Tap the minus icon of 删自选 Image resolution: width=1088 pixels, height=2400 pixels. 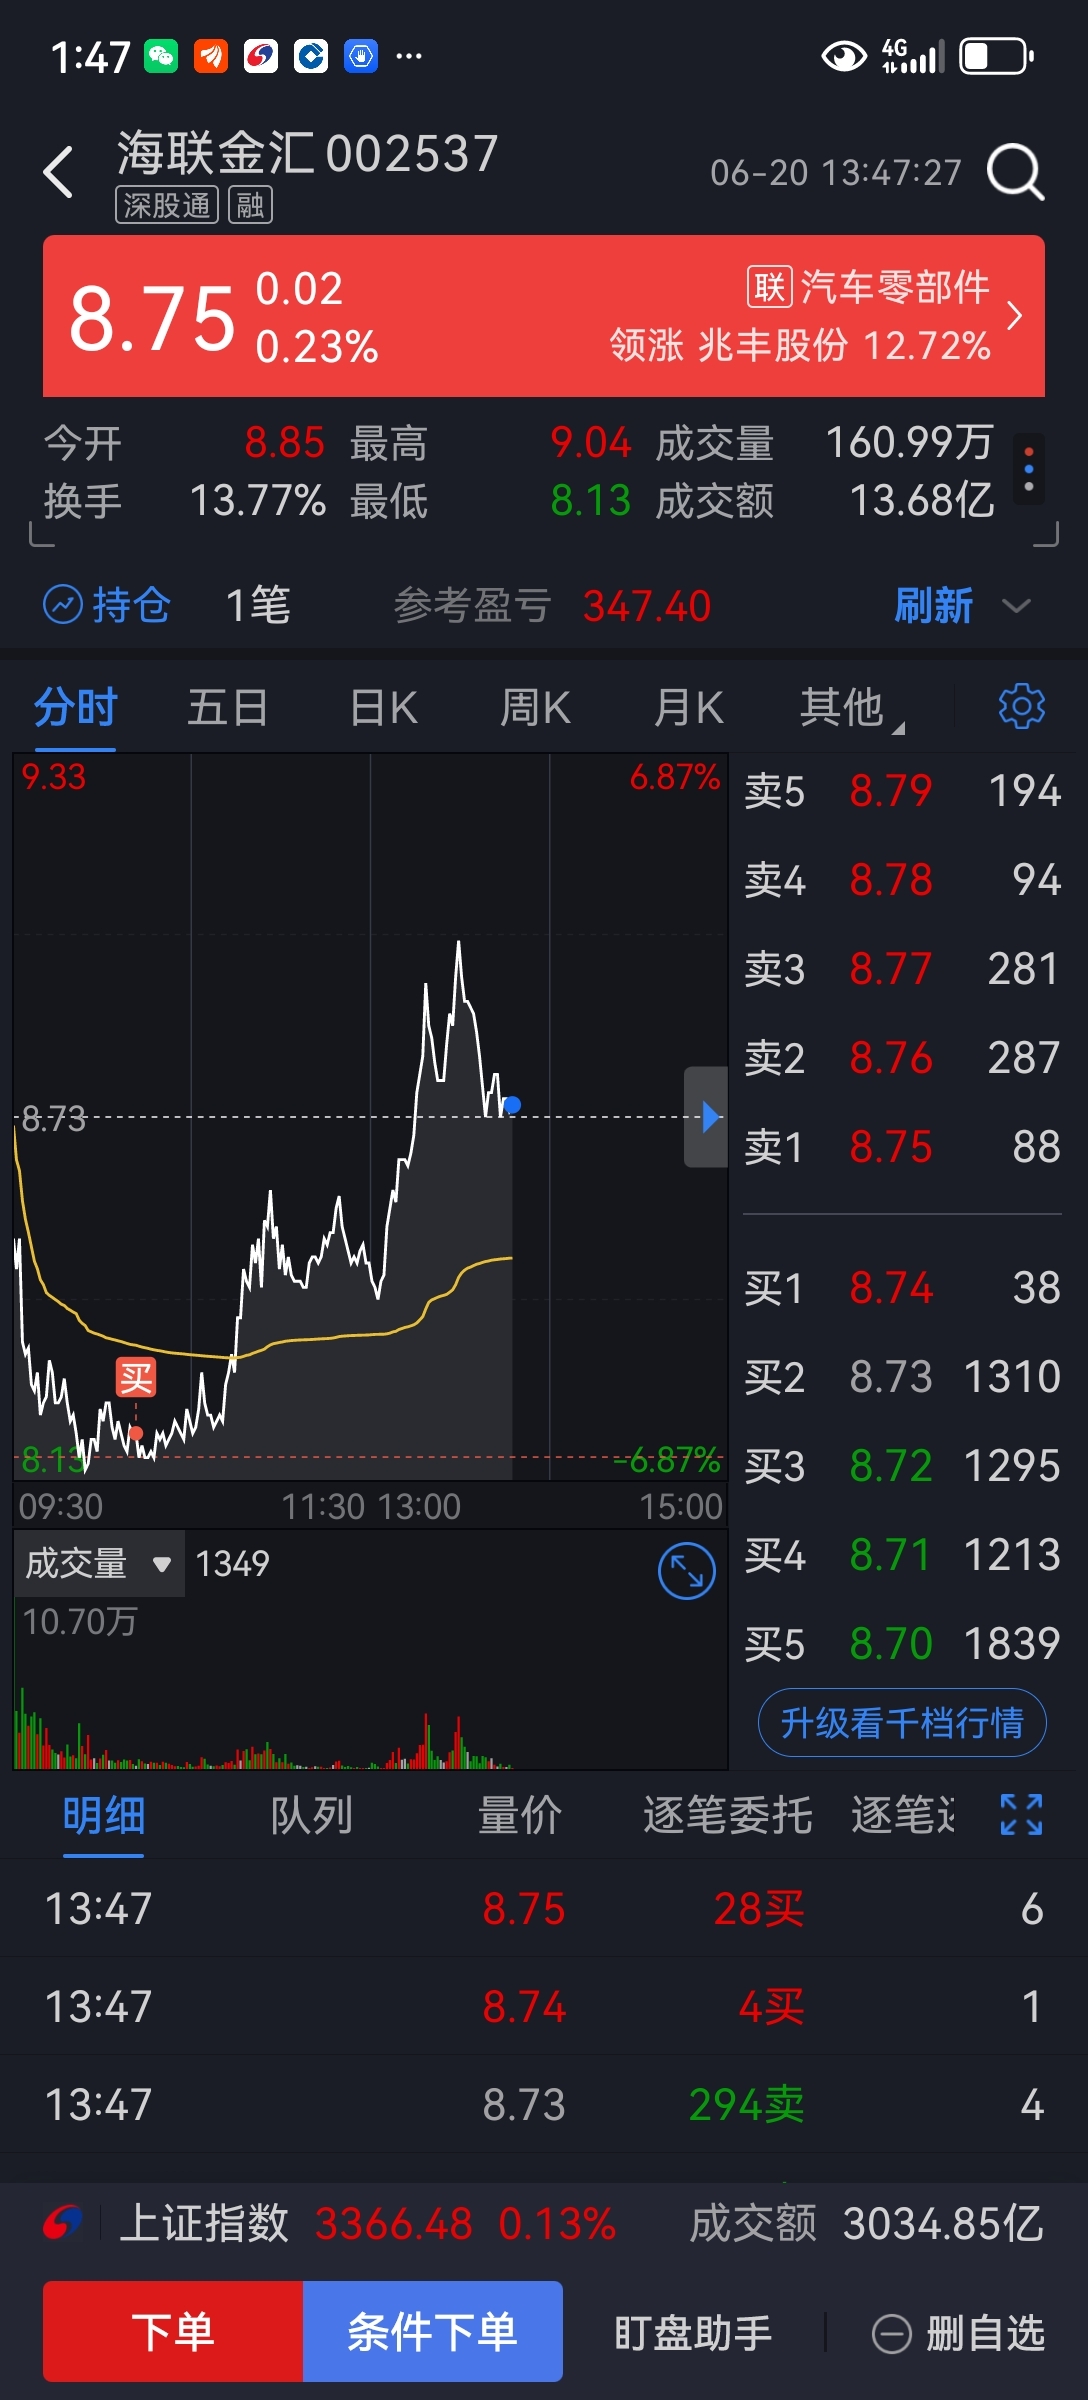point(891,2334)
